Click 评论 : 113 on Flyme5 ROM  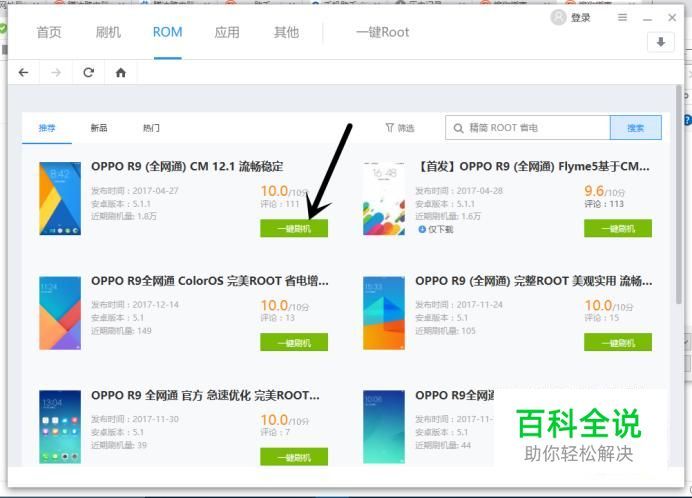click(x=604, y=204)
